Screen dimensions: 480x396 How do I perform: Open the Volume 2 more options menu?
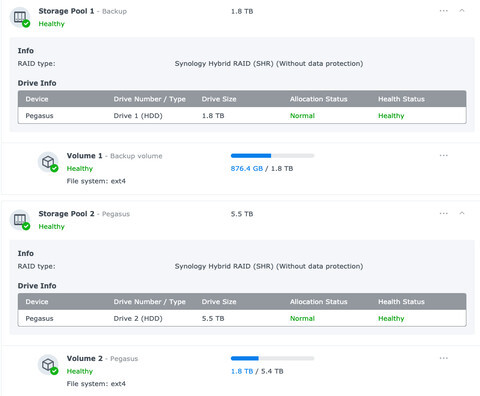(444, 358)
